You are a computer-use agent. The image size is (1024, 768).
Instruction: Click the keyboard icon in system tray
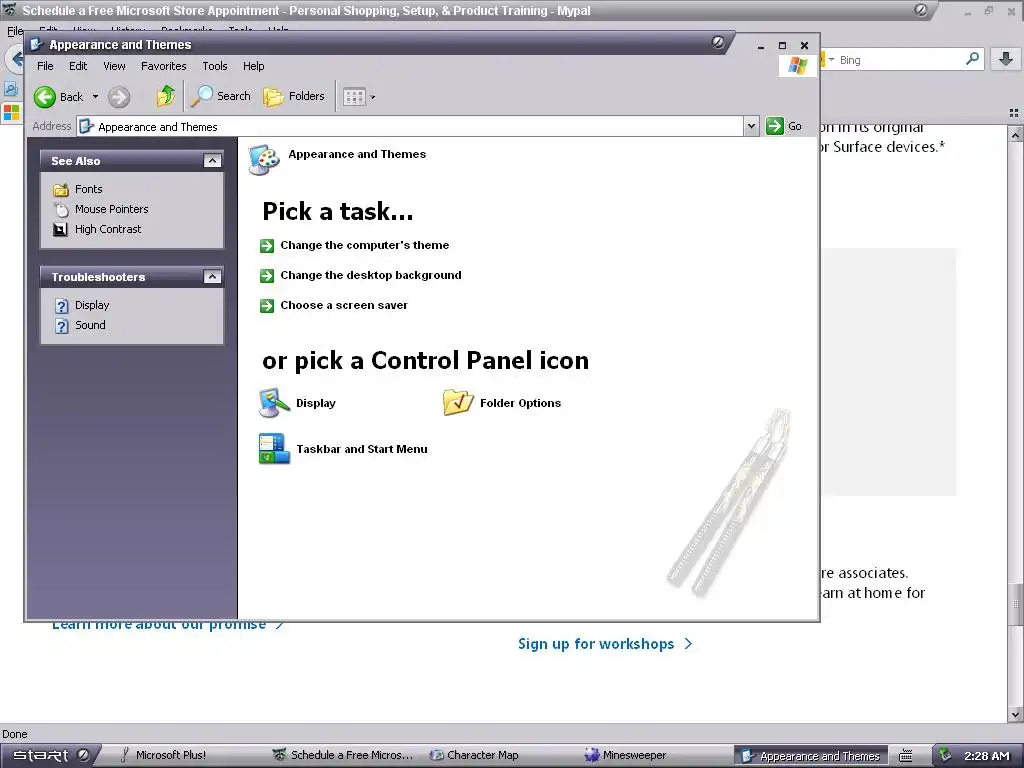905,756
